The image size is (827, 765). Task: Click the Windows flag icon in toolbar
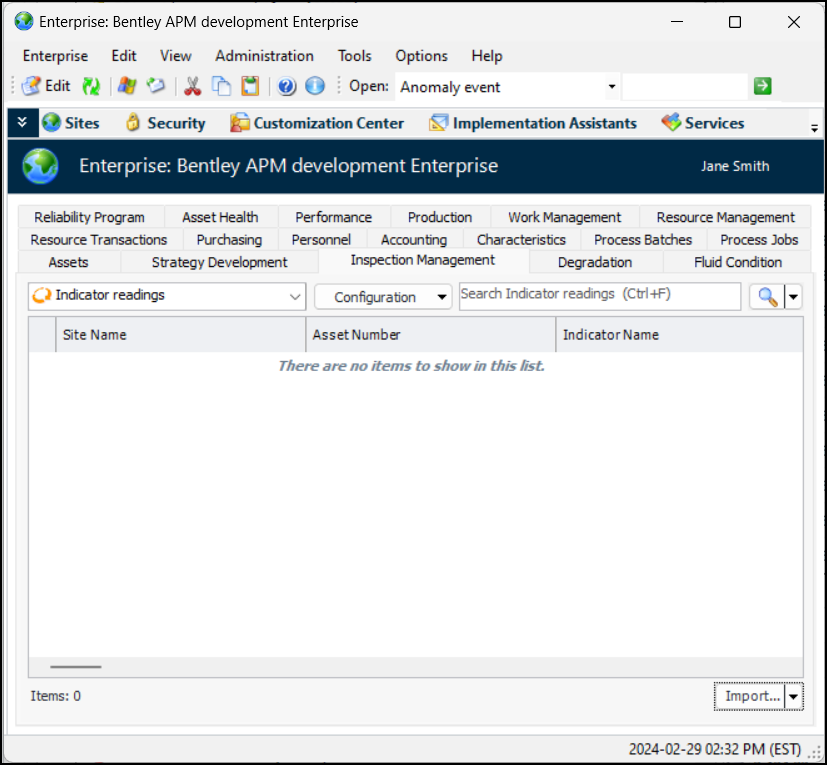point(127,86)
